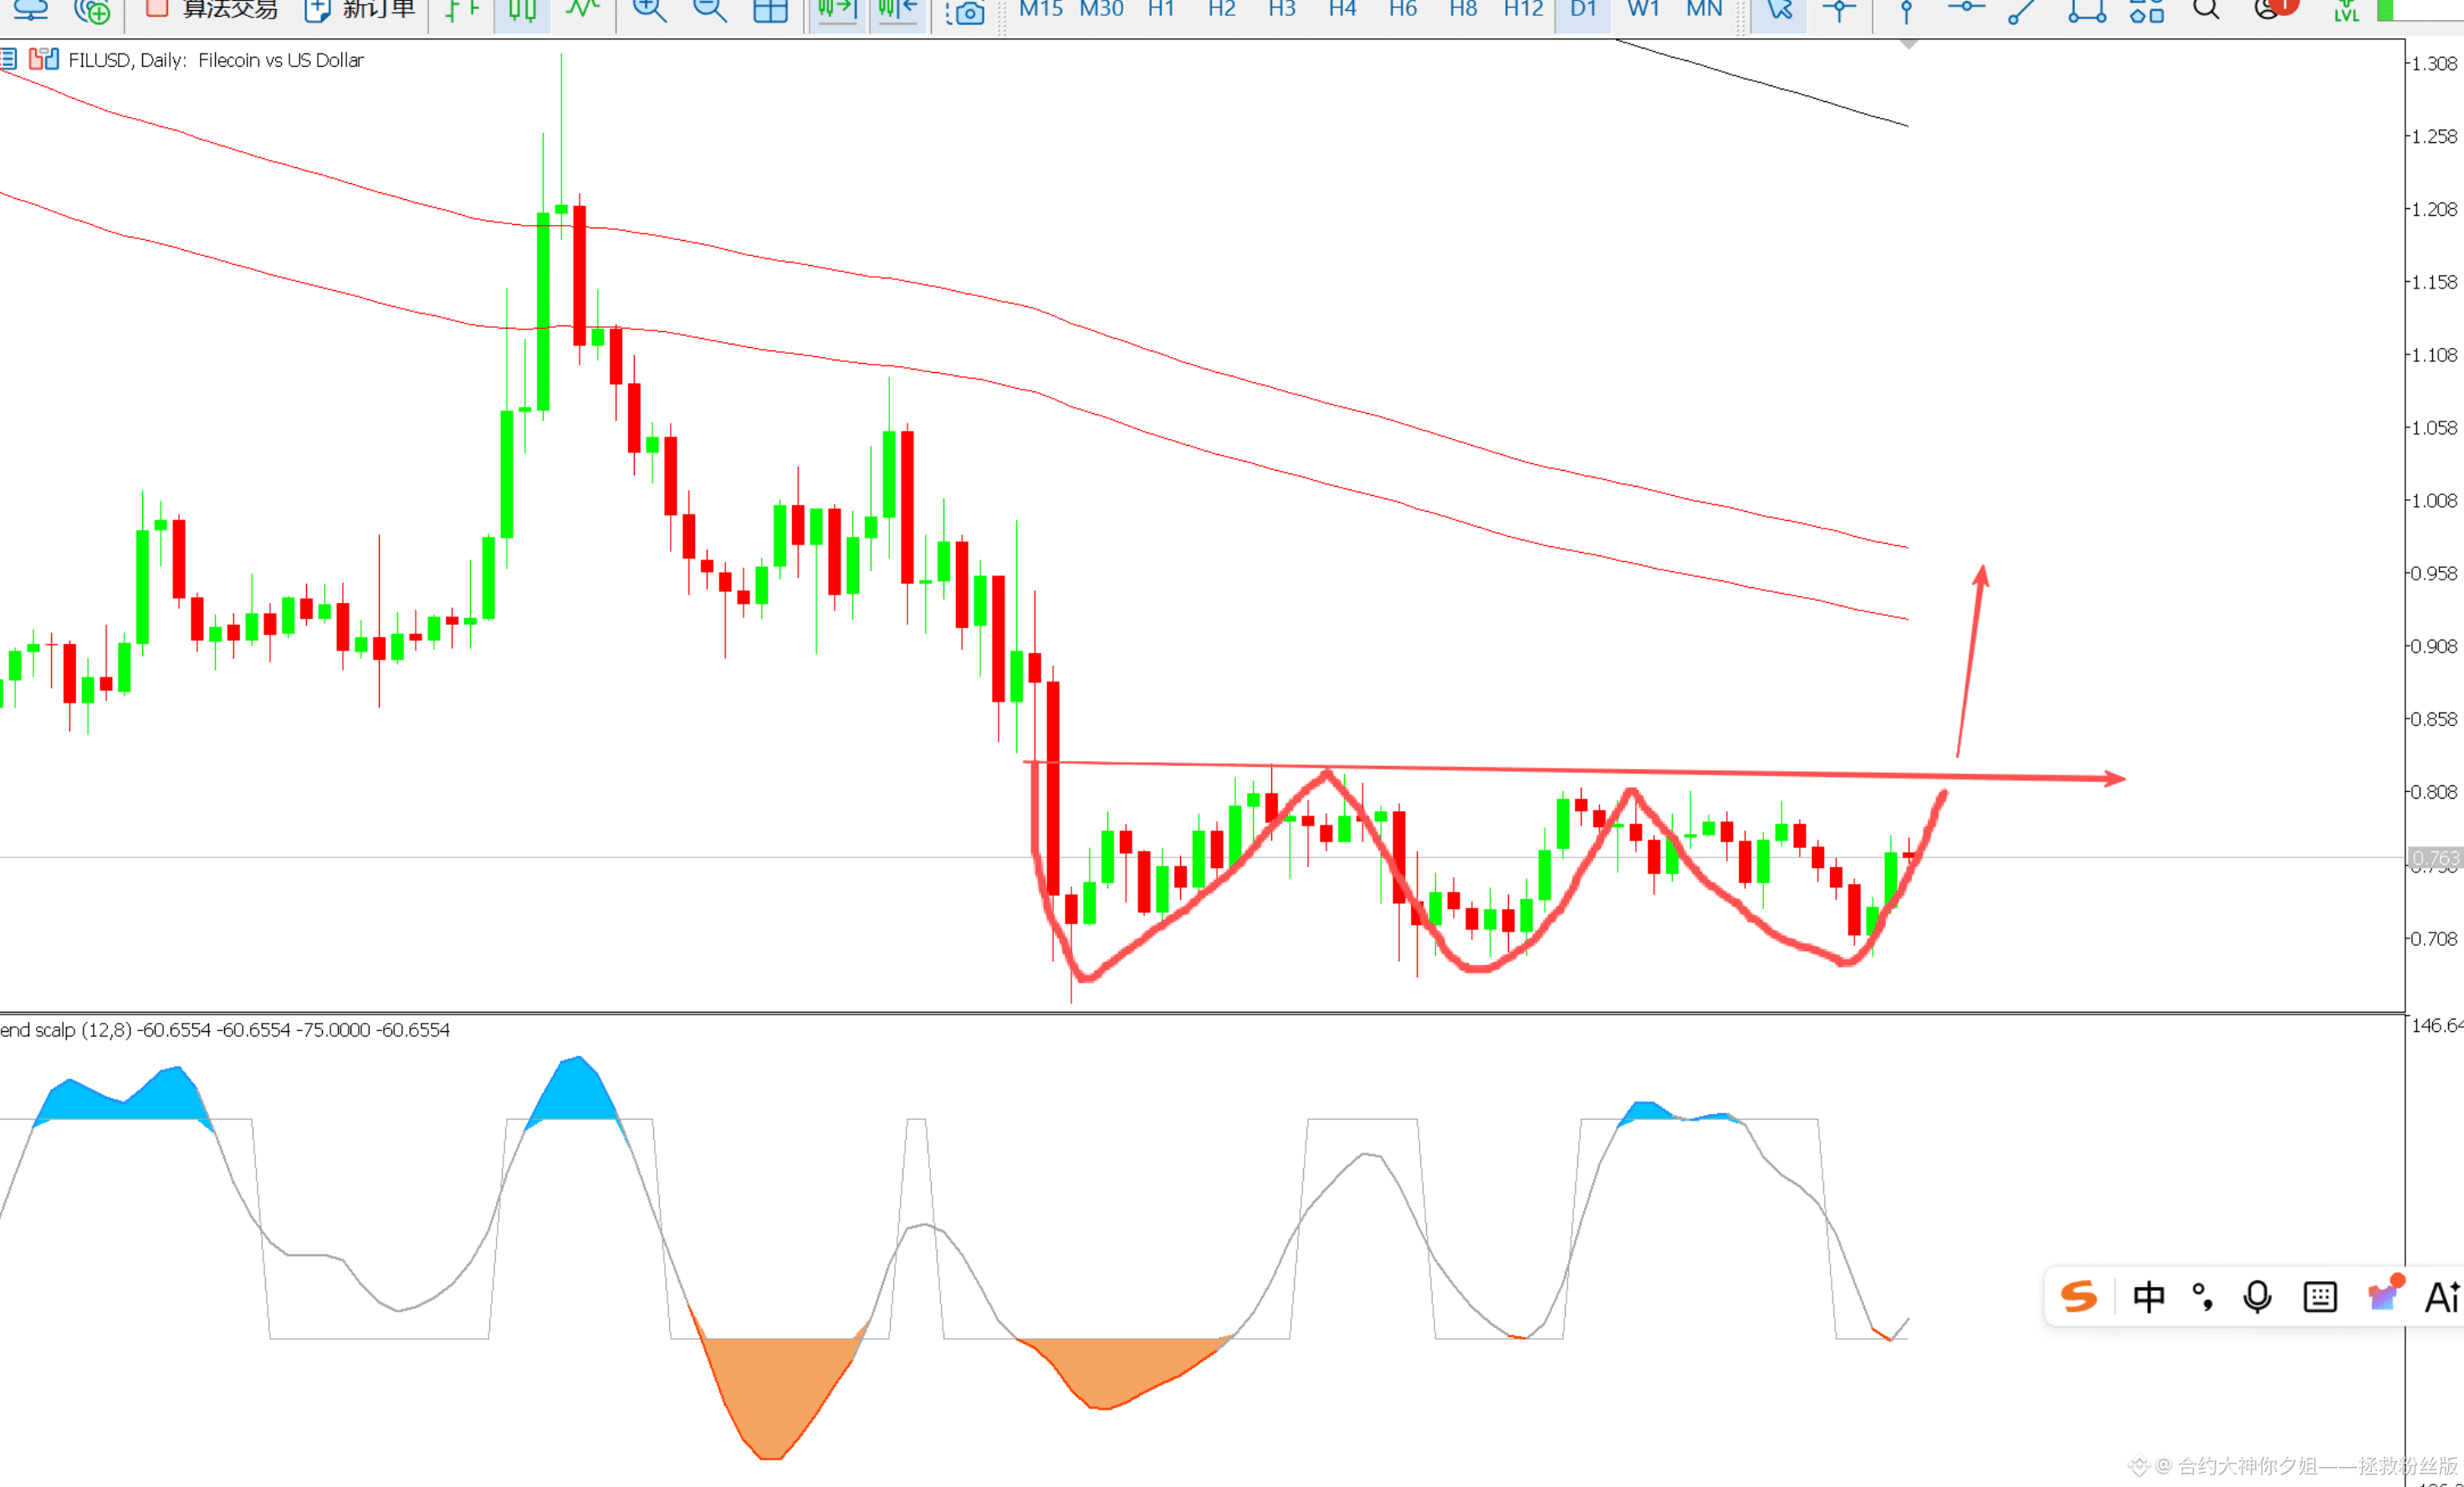Click the 1.008 price scale label

click(2434, 501)
